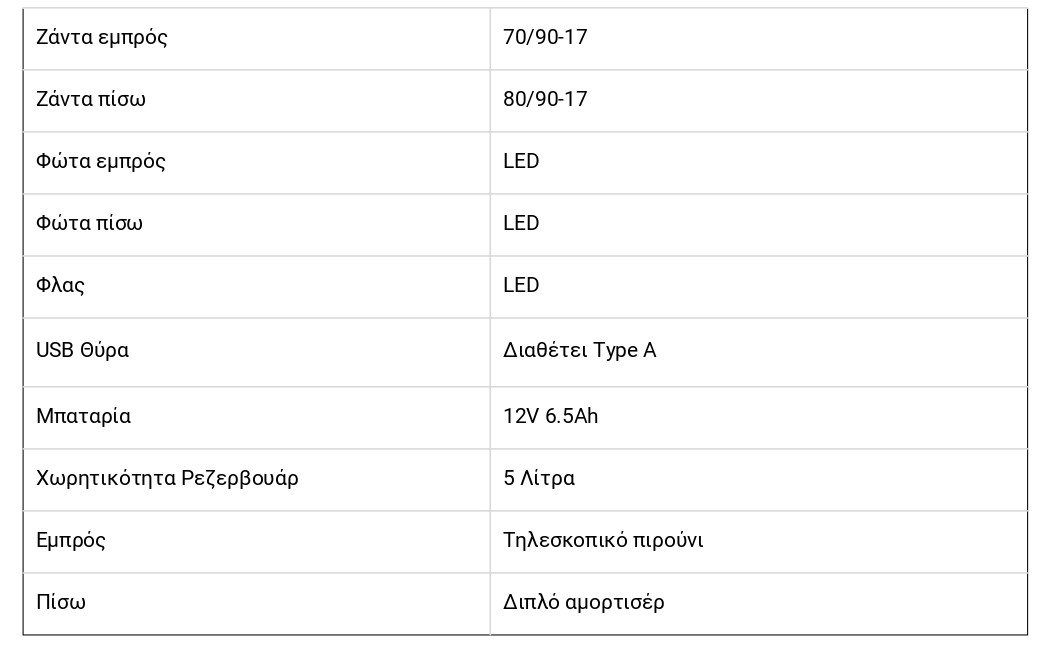Select the '12V 6.5Ah' battery value
Image resolution: width=1039 pixels, height=652 pixels.
(550, 416)
